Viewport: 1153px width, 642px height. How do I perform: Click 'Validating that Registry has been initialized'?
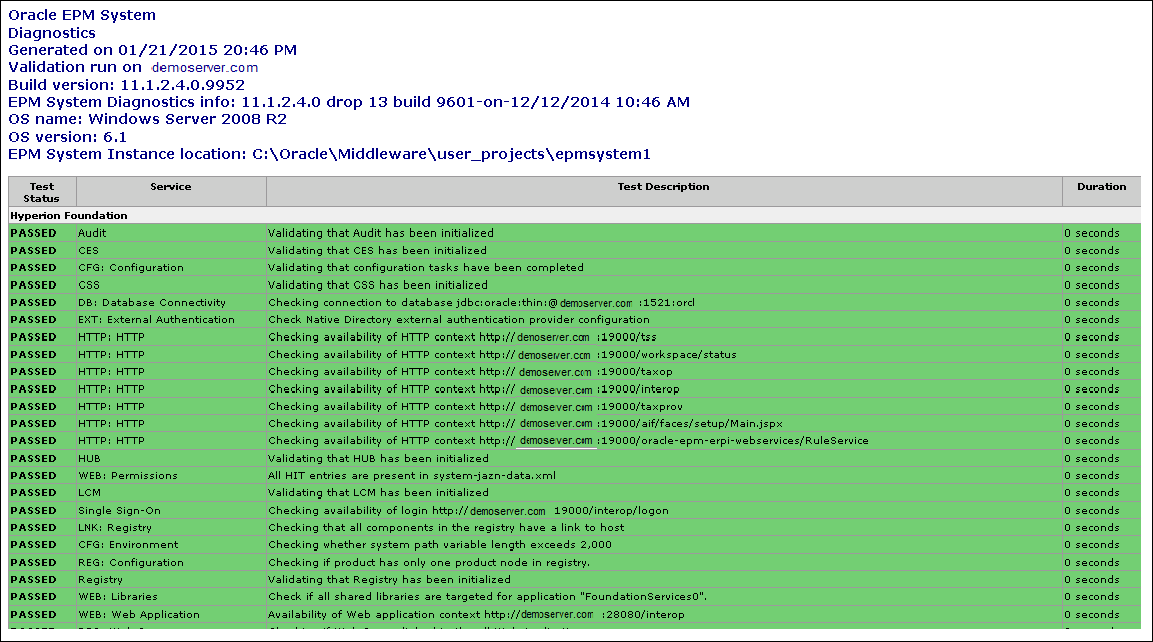click(x=389, y=579)
